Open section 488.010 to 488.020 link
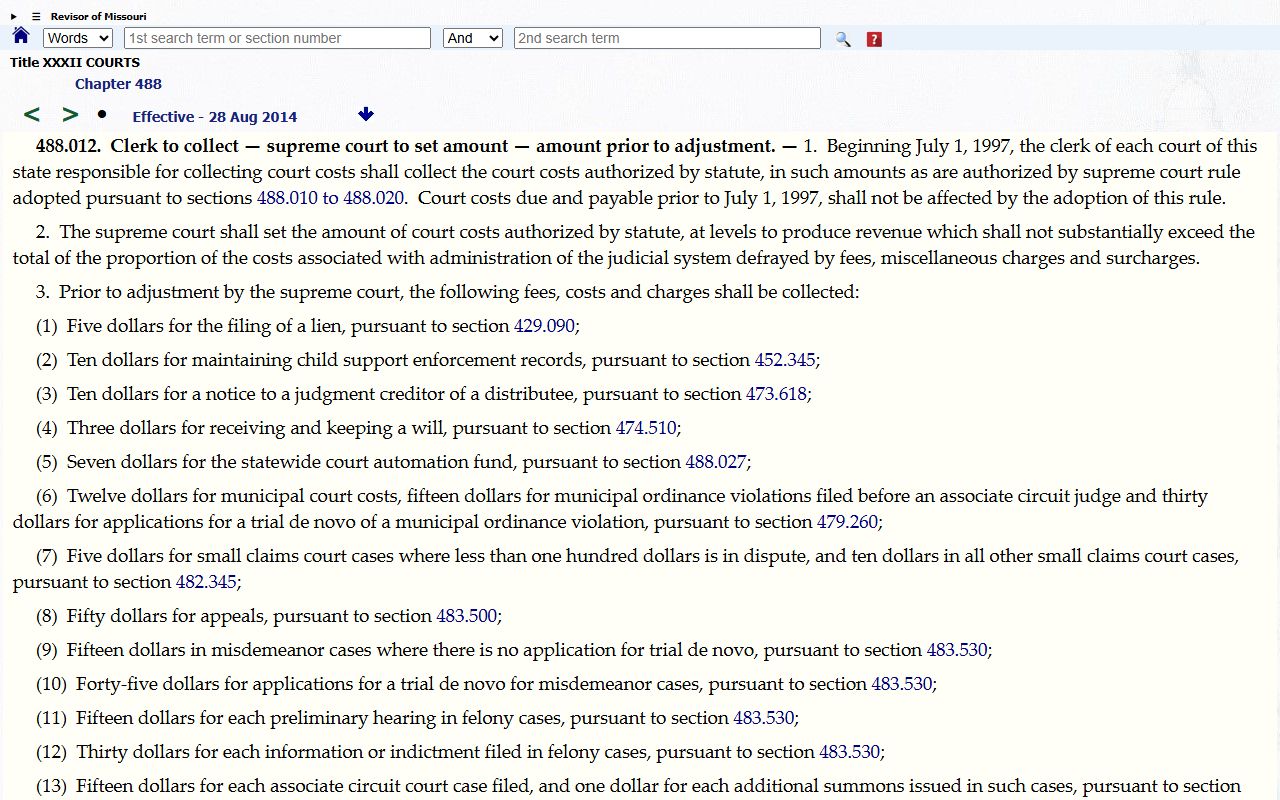Viewport: 1280px width, 800px height. coord(330,198)
